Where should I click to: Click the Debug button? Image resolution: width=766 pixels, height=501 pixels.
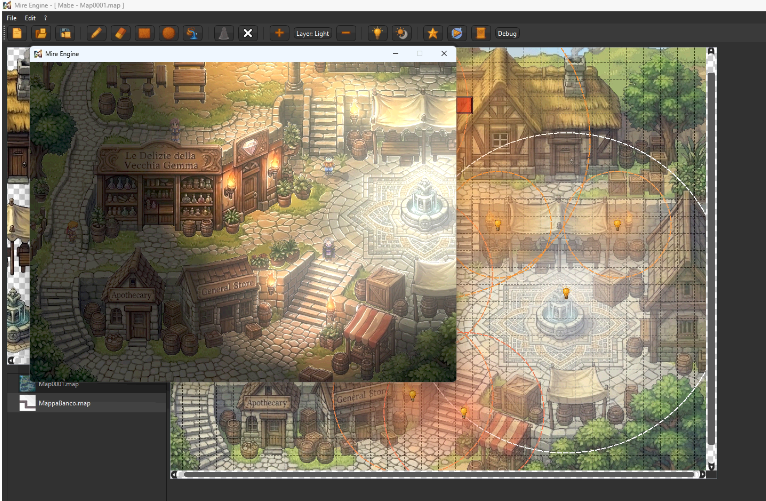point(507,33)
